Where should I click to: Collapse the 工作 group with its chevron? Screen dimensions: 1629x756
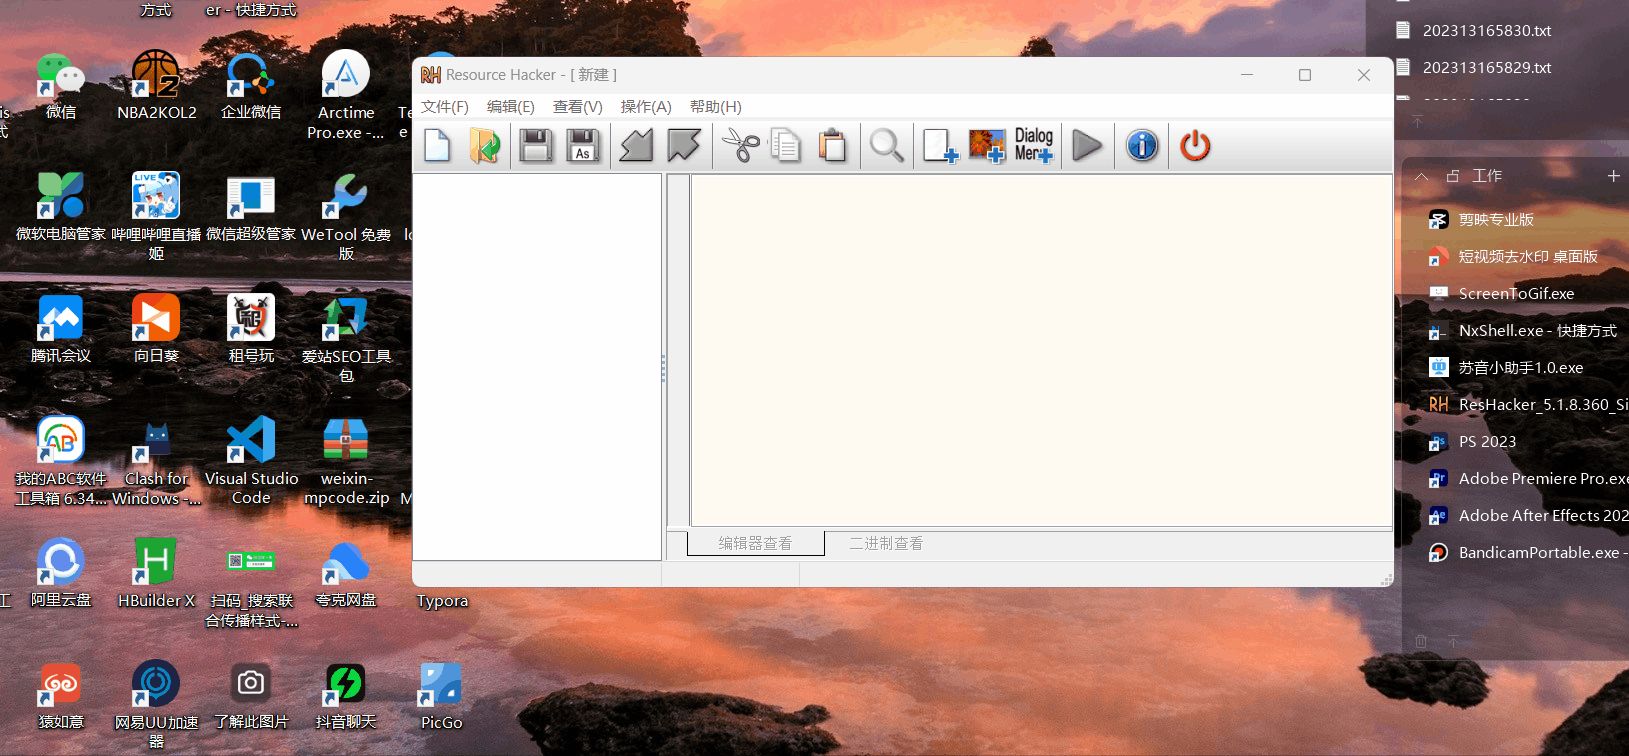click(x=1421, y=176)
